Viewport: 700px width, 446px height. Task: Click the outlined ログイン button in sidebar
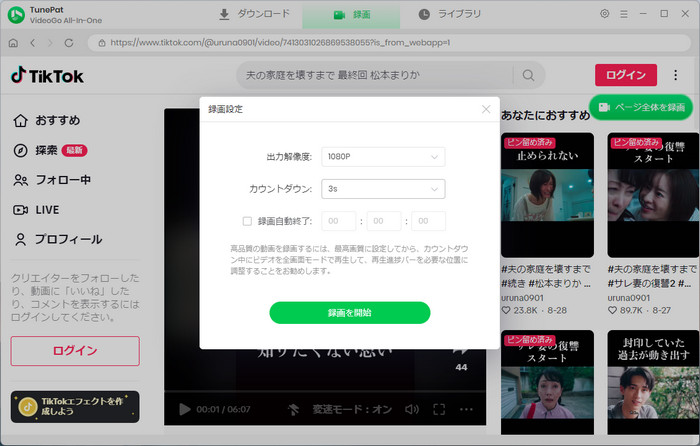[75, 351]
